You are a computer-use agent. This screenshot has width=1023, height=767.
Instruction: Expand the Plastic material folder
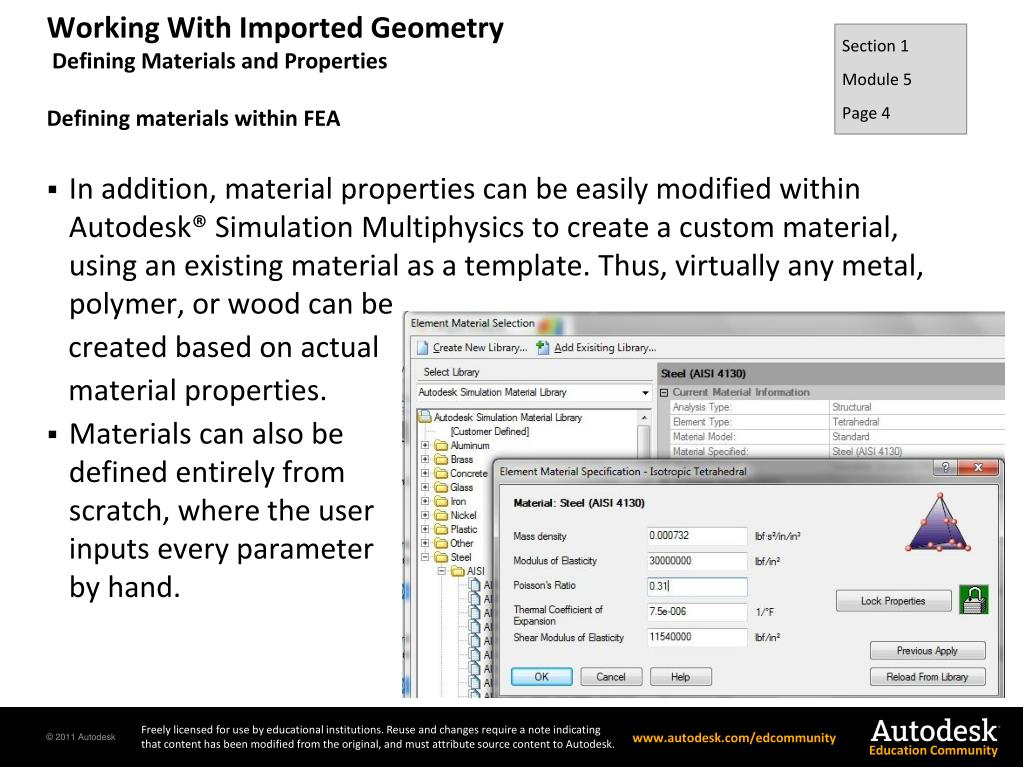pos(425,529)
